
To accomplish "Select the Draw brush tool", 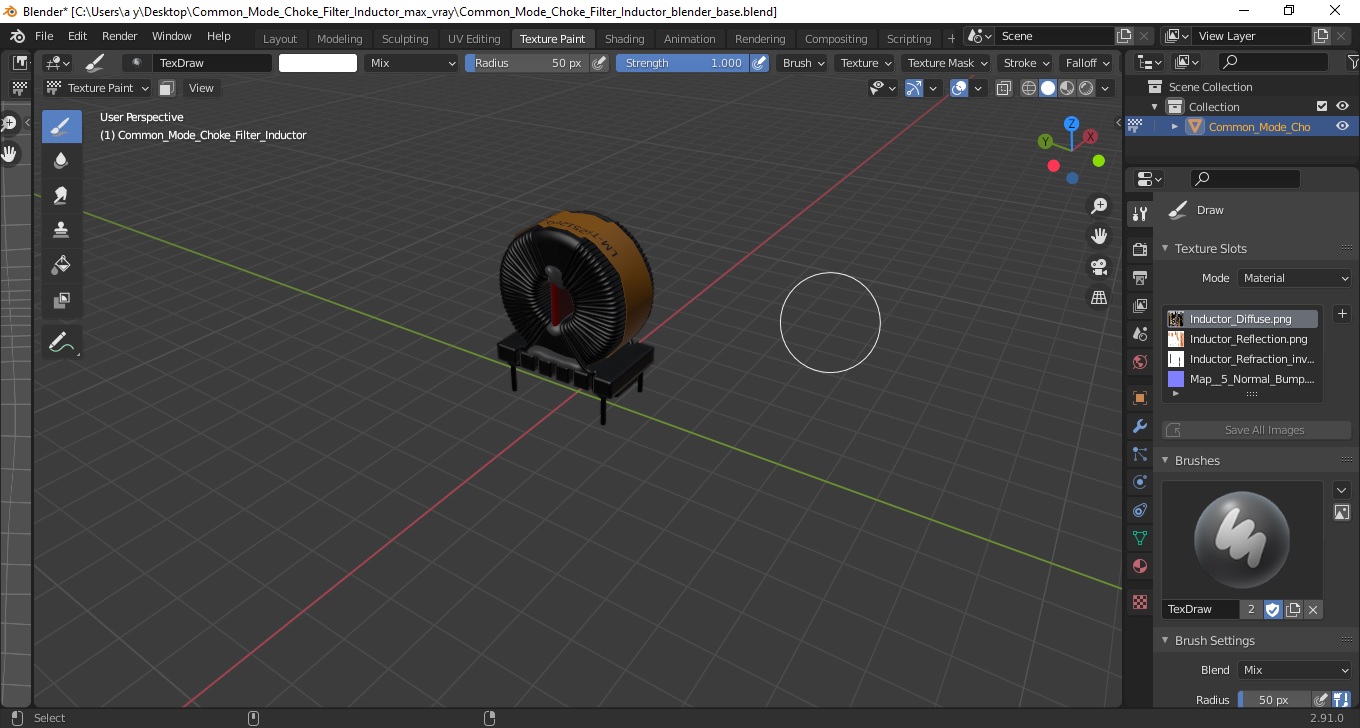I will point(62,126).
